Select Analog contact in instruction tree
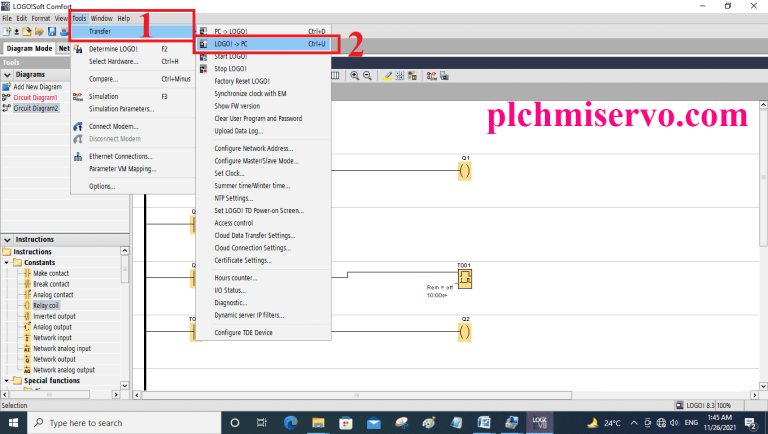This screenshot has width=768, height=434. (53, 295)
